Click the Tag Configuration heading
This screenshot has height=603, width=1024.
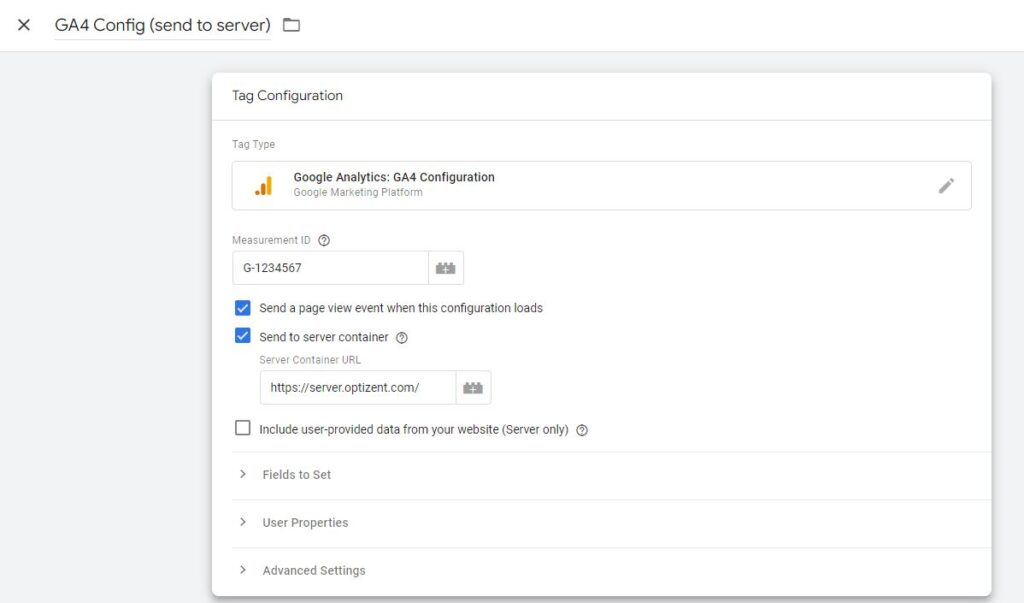287,96
